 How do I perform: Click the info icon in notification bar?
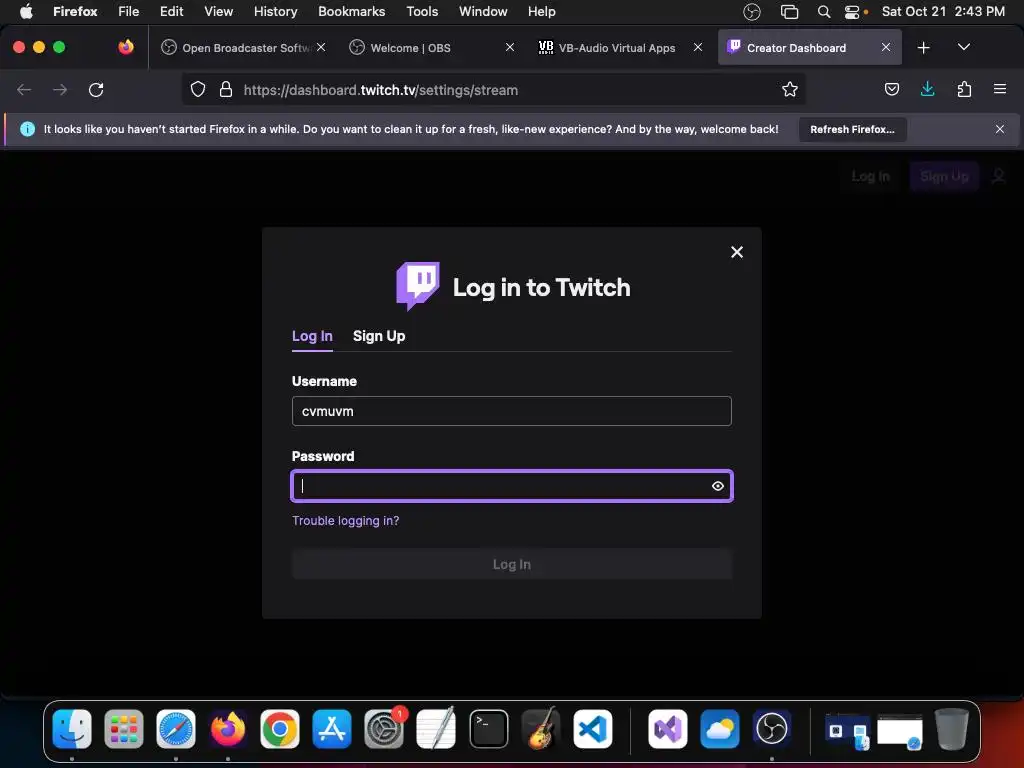[x=27, y=129]
